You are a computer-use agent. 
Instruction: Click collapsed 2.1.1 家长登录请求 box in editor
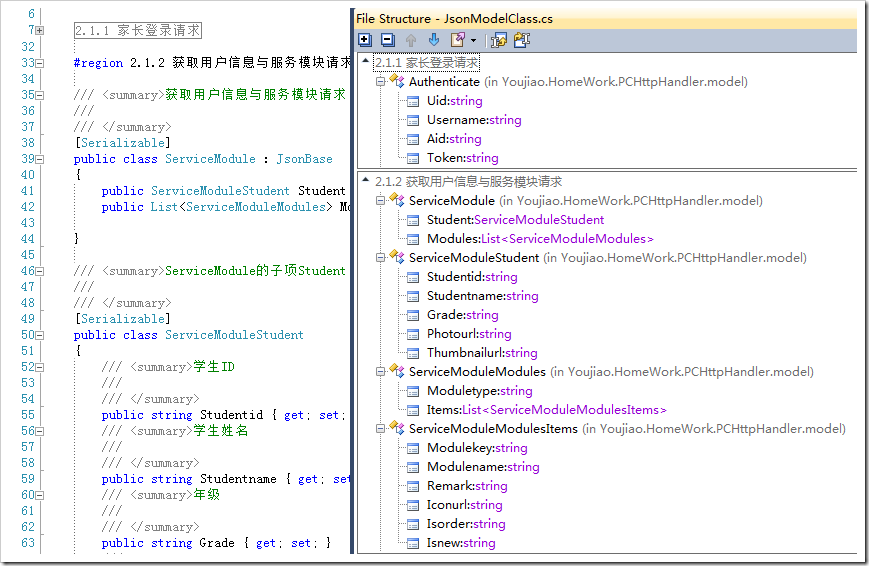(x=137, y=30)
